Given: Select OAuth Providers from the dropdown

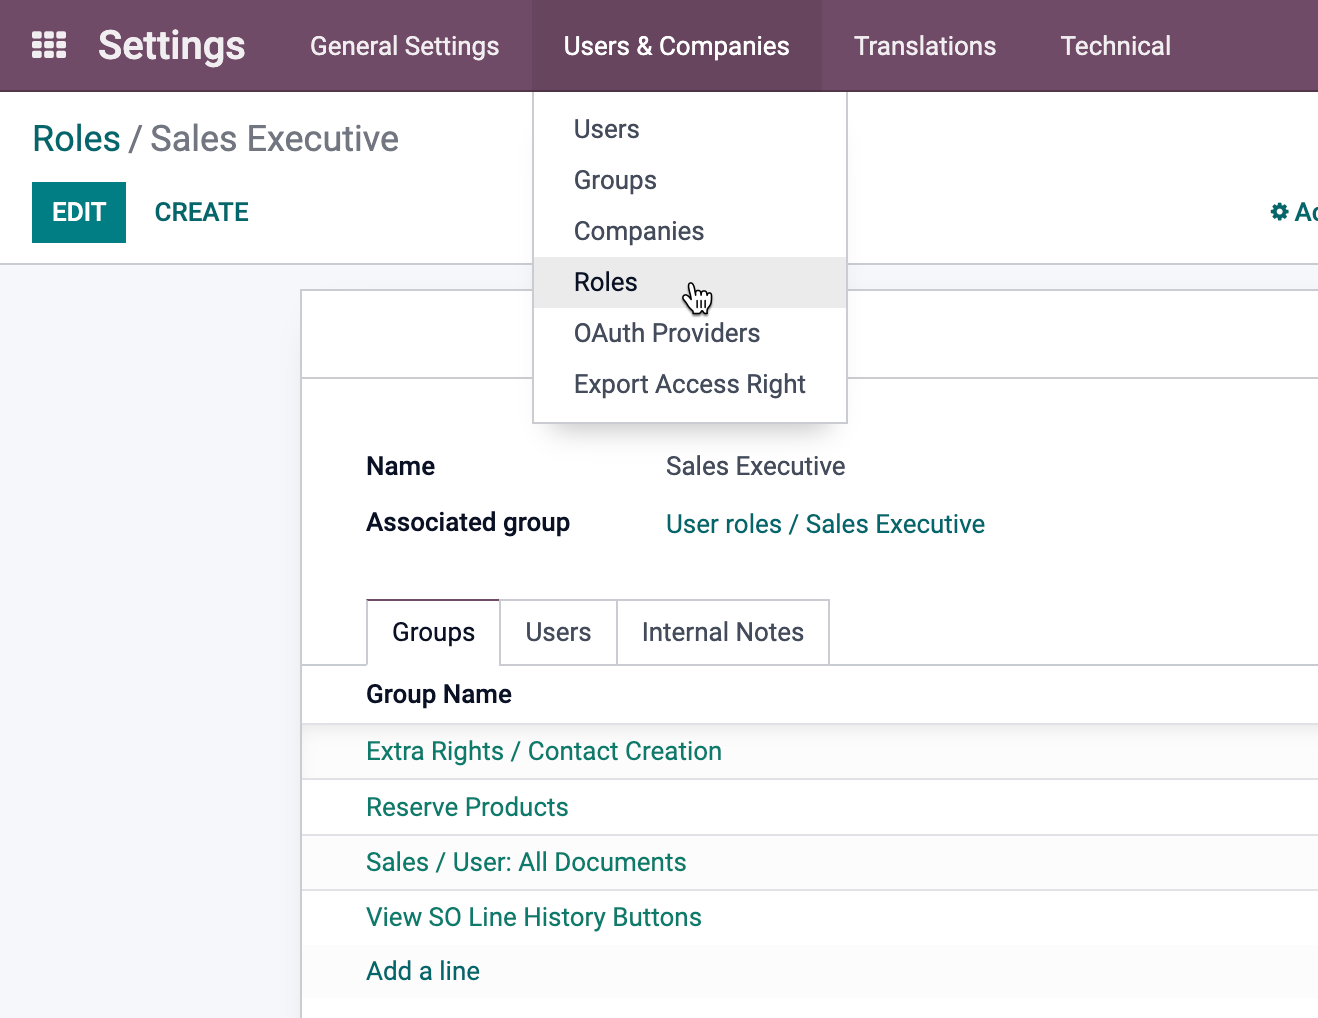Looking at the screenshot, I should coord(666,333).
